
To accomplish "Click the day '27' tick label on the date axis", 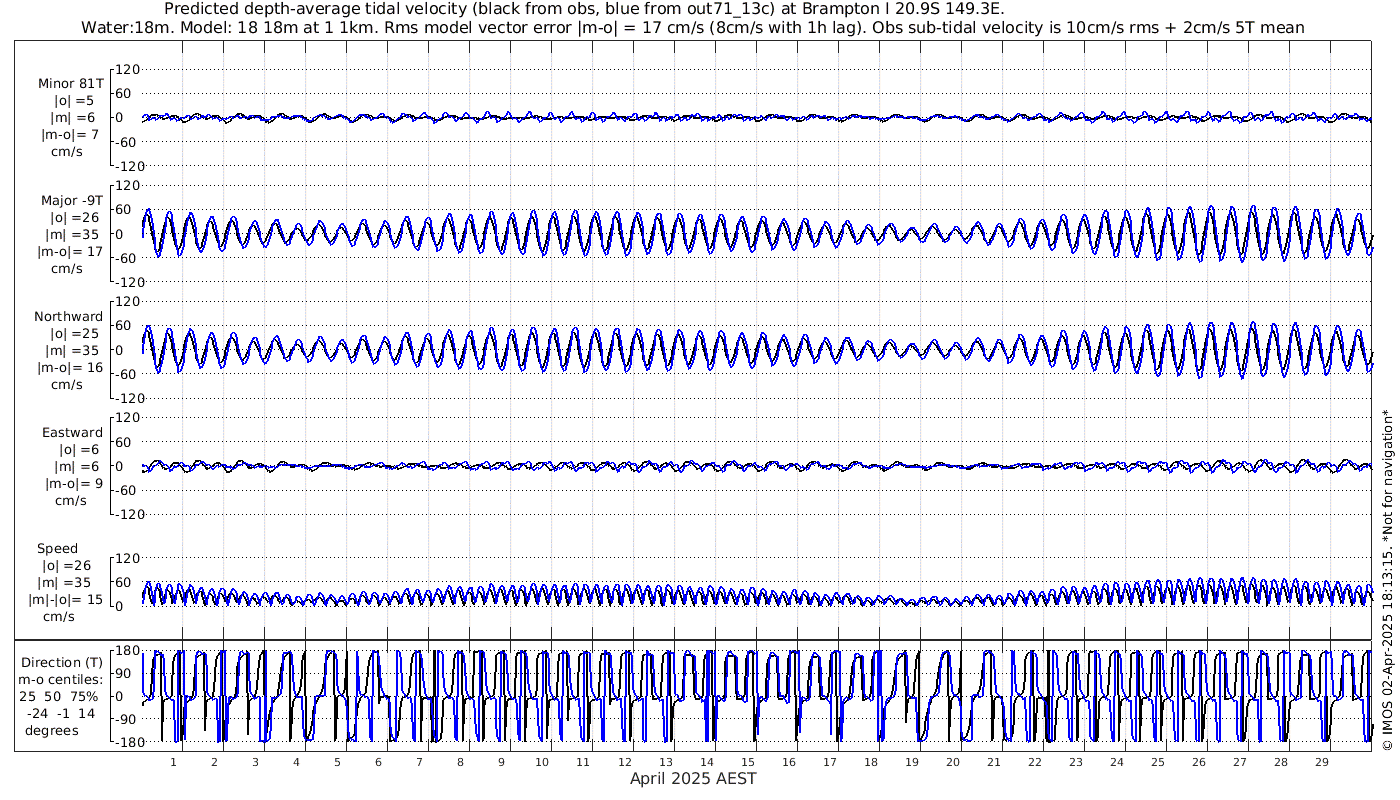I will [1240, 762].
